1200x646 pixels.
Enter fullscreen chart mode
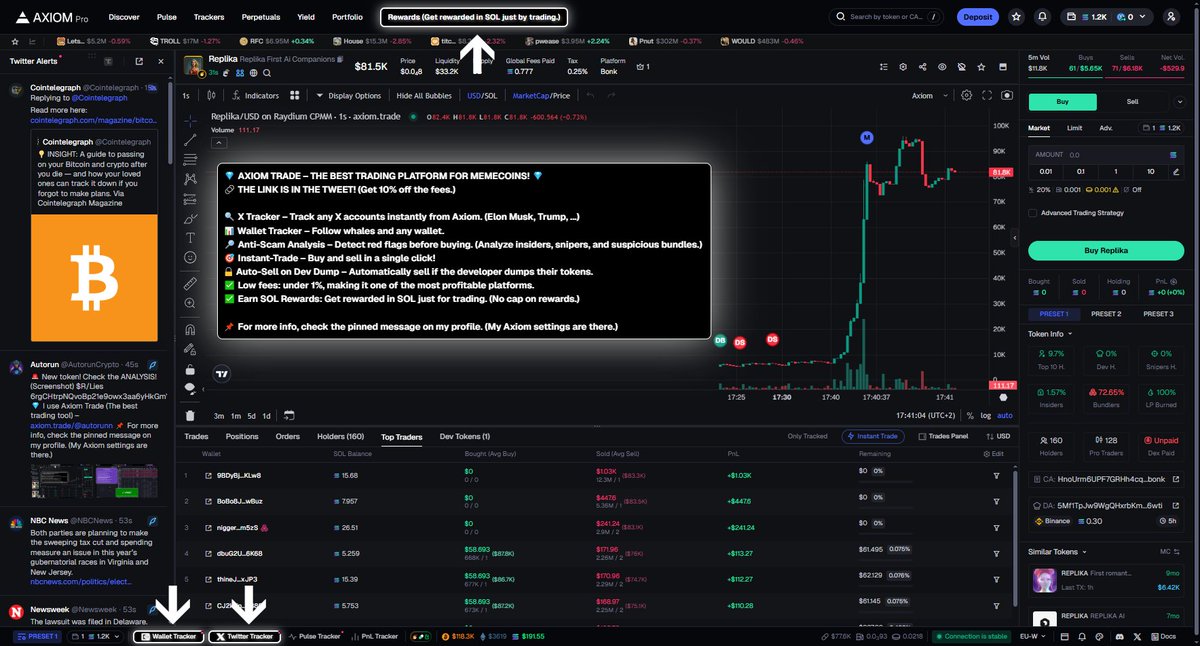click(x=987, y=96)
